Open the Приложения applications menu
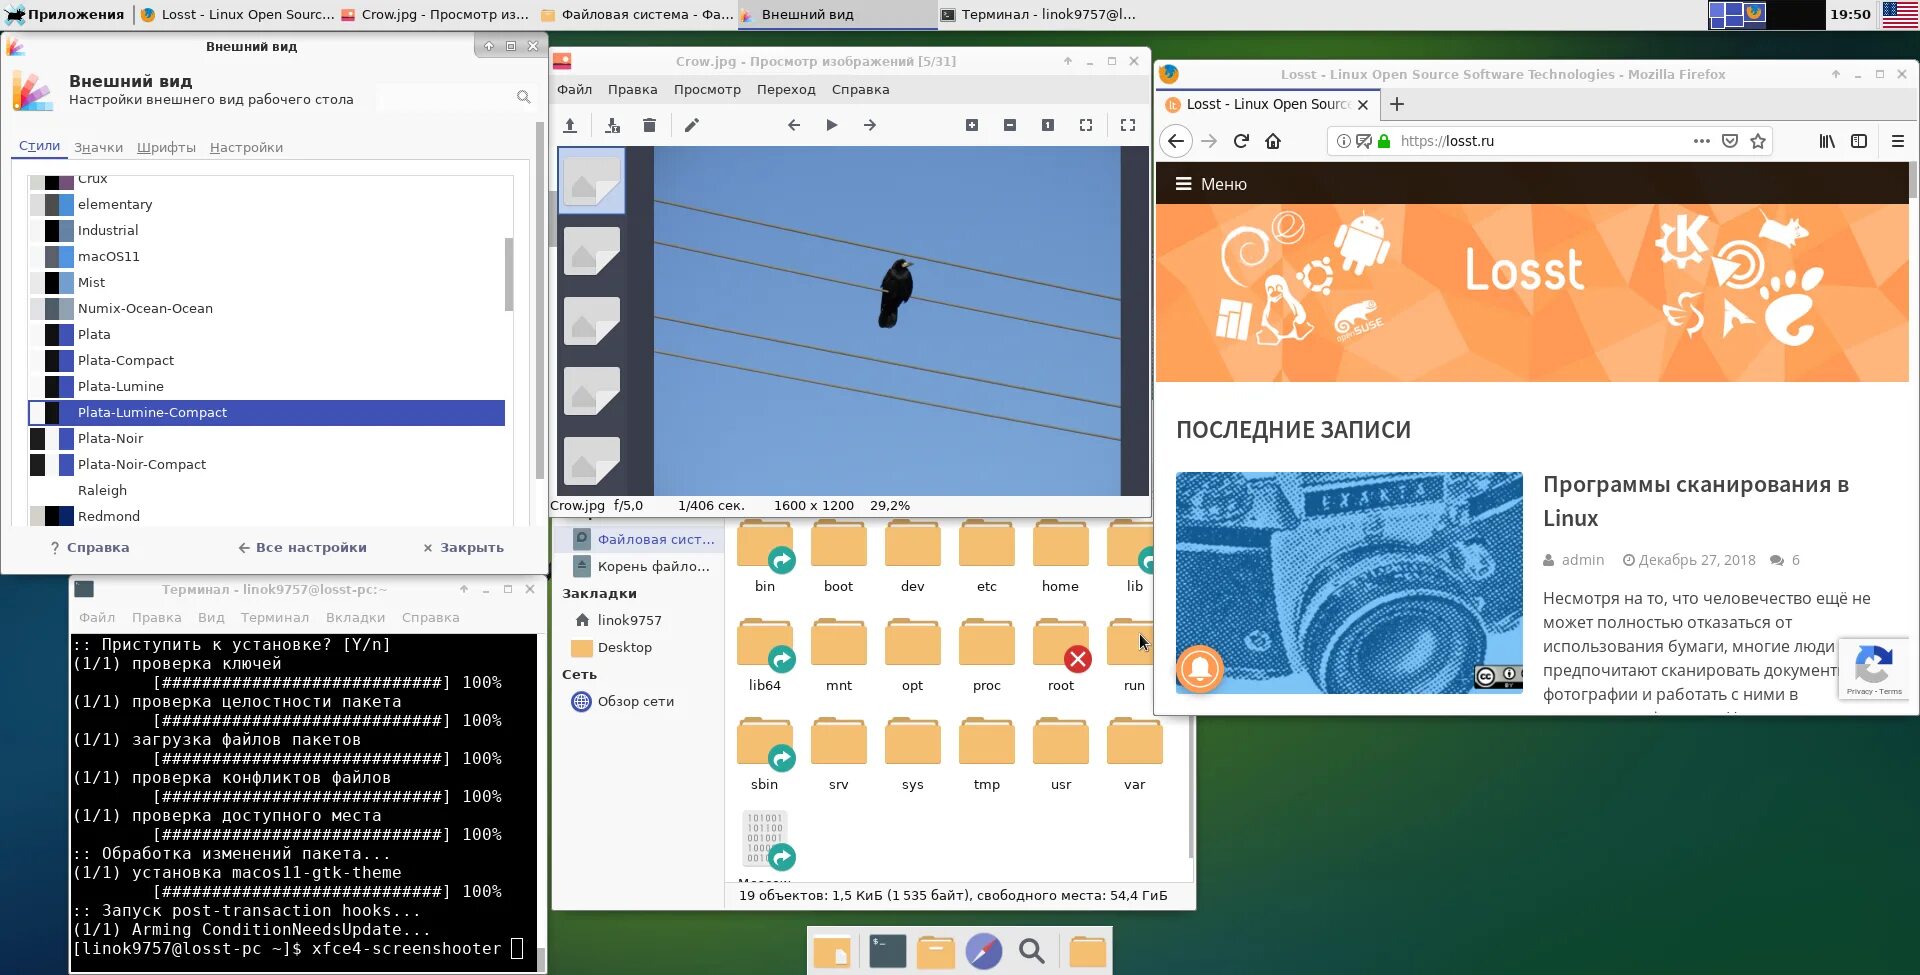The width and height of the screenshot is (1920, 975). [66, 14]
